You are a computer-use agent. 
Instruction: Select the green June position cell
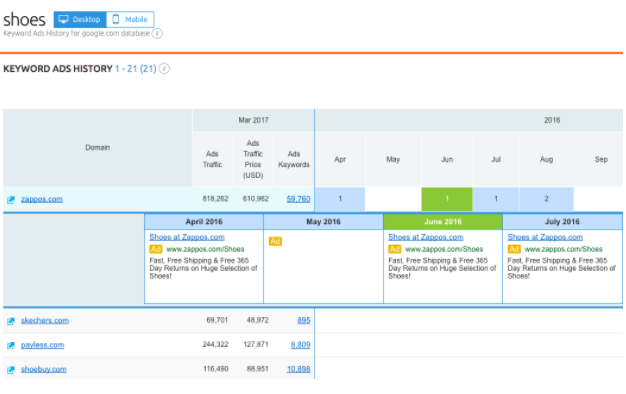click(447, 199)
